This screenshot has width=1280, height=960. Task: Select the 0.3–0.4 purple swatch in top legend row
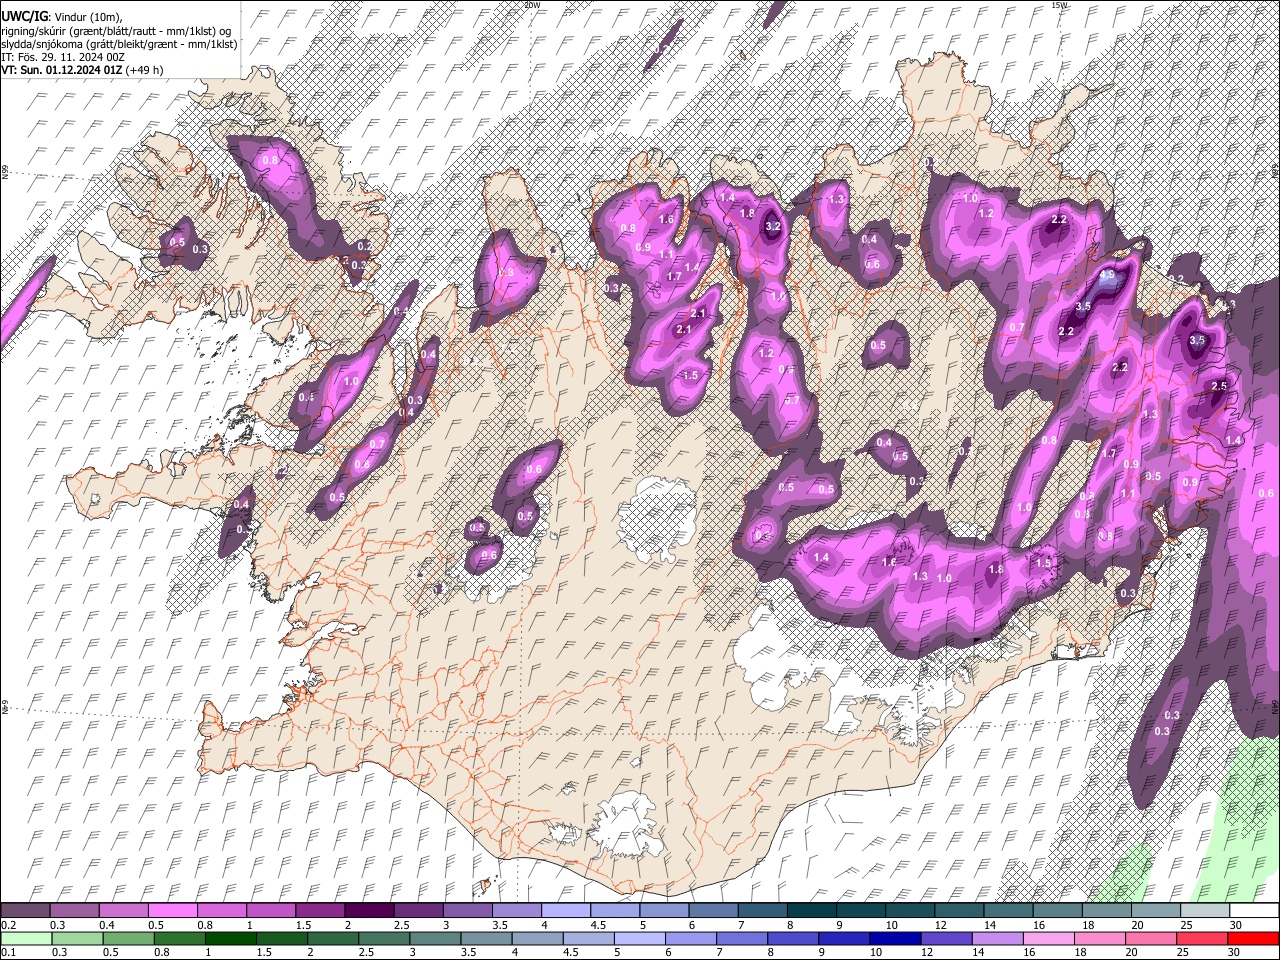(x=75, y=910)
